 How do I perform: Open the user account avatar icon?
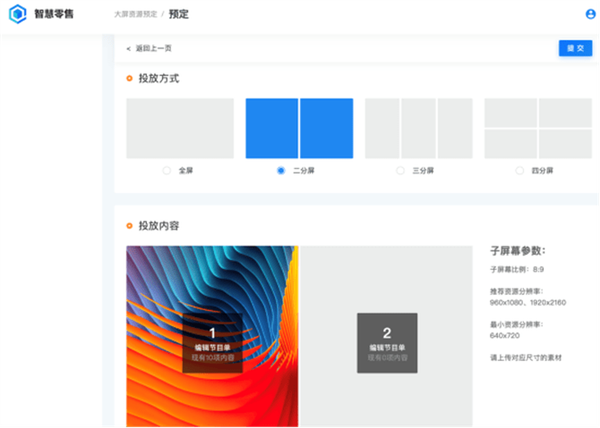(x=590, y=14)
